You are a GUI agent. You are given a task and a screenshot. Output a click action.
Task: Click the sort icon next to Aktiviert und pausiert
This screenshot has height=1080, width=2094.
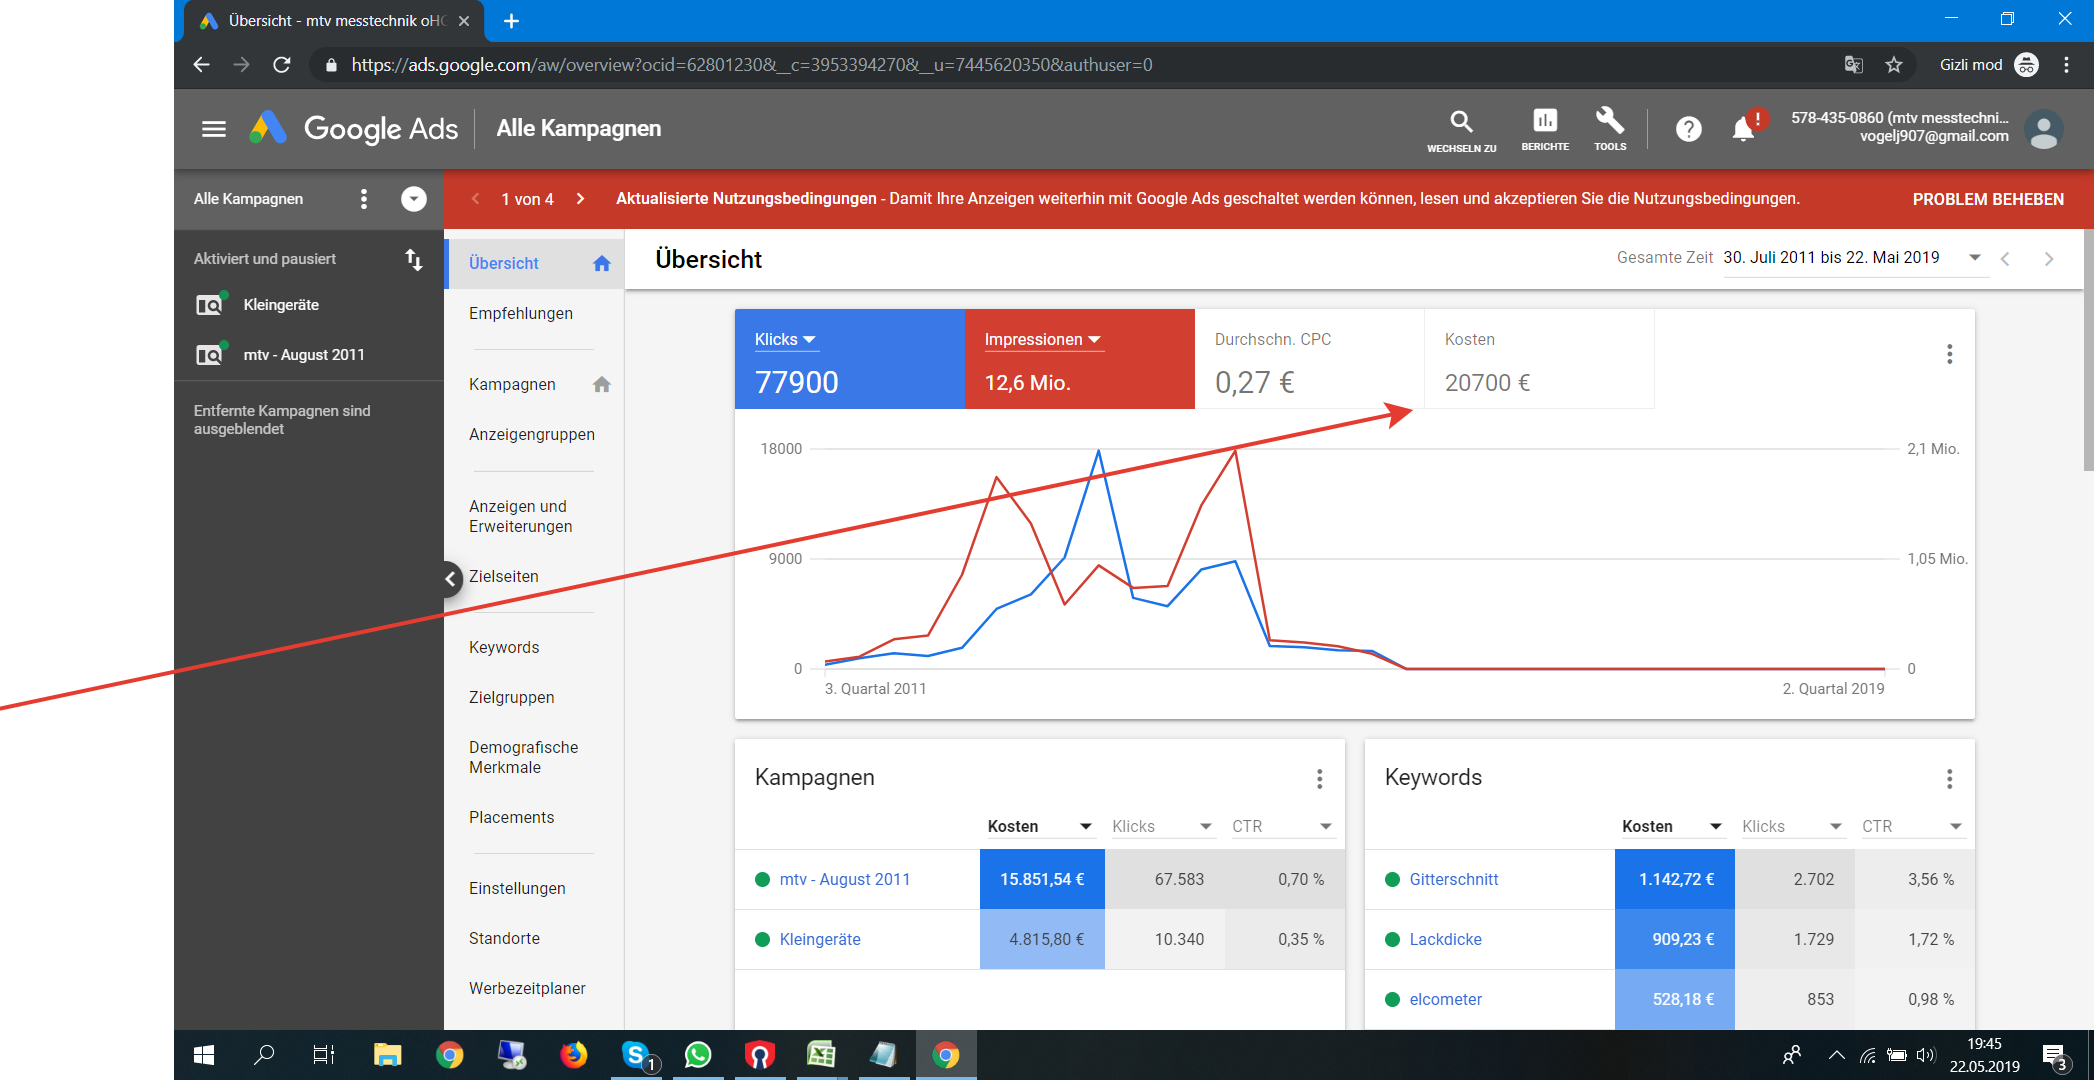point(413,260)
